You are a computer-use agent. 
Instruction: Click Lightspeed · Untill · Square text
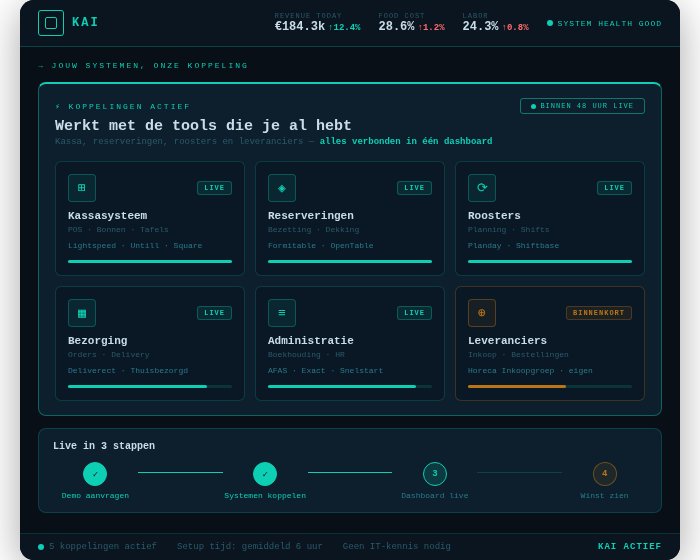coord(135,246)
